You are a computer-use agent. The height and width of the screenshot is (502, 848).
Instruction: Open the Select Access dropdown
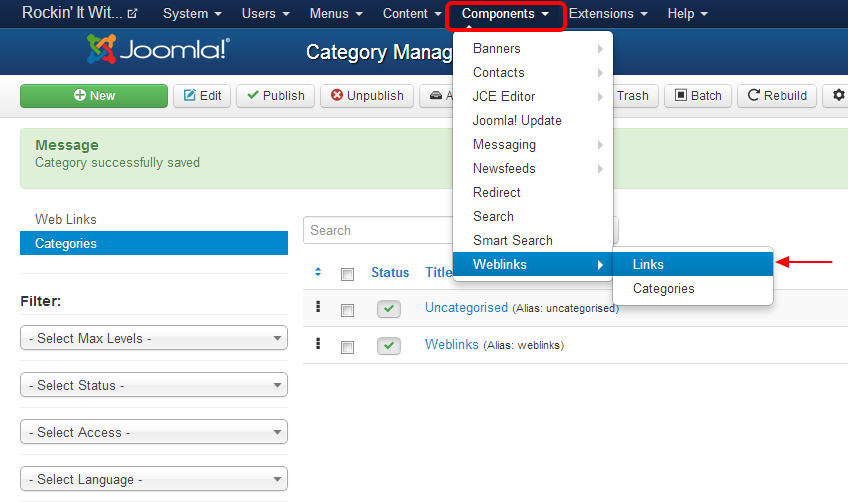pos(154,432)
